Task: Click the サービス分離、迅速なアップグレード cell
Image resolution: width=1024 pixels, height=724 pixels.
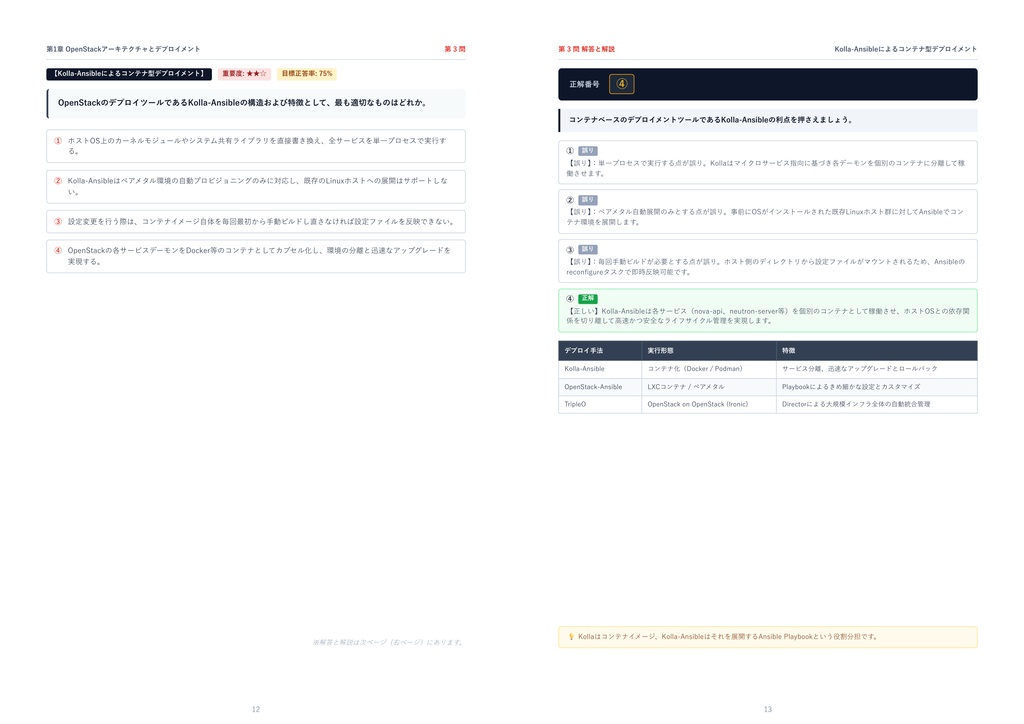Action: click(876, 369)
